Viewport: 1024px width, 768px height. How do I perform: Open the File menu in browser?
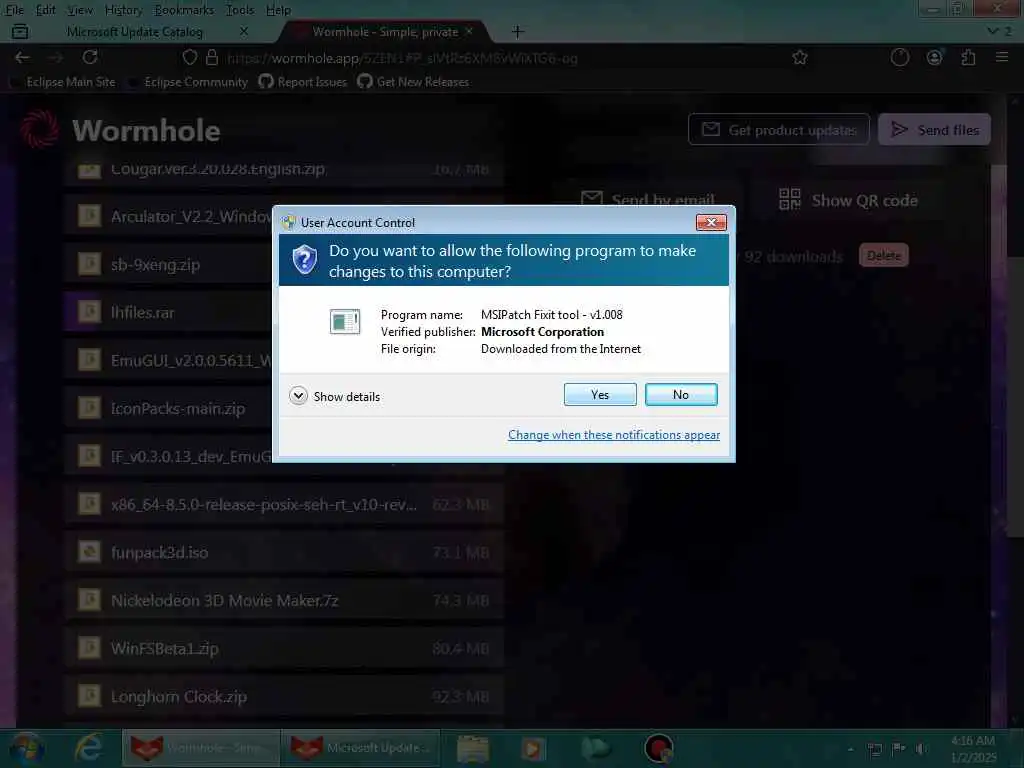14,10
